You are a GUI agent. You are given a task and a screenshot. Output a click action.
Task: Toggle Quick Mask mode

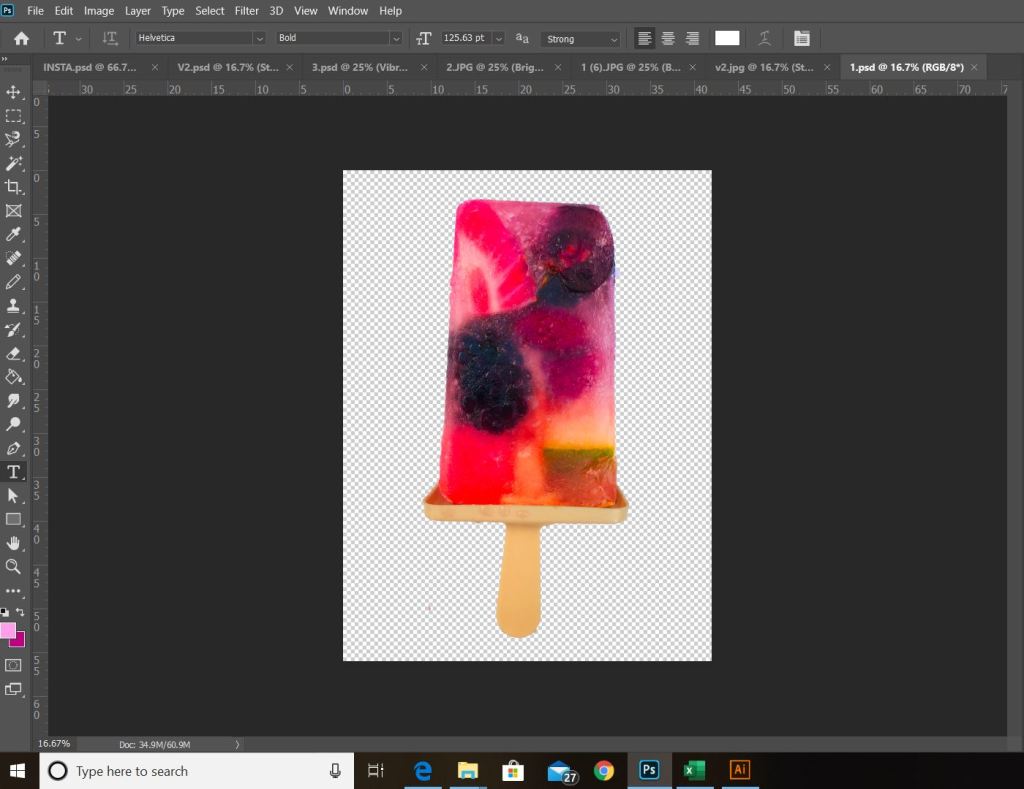click(x=14, y=665)
